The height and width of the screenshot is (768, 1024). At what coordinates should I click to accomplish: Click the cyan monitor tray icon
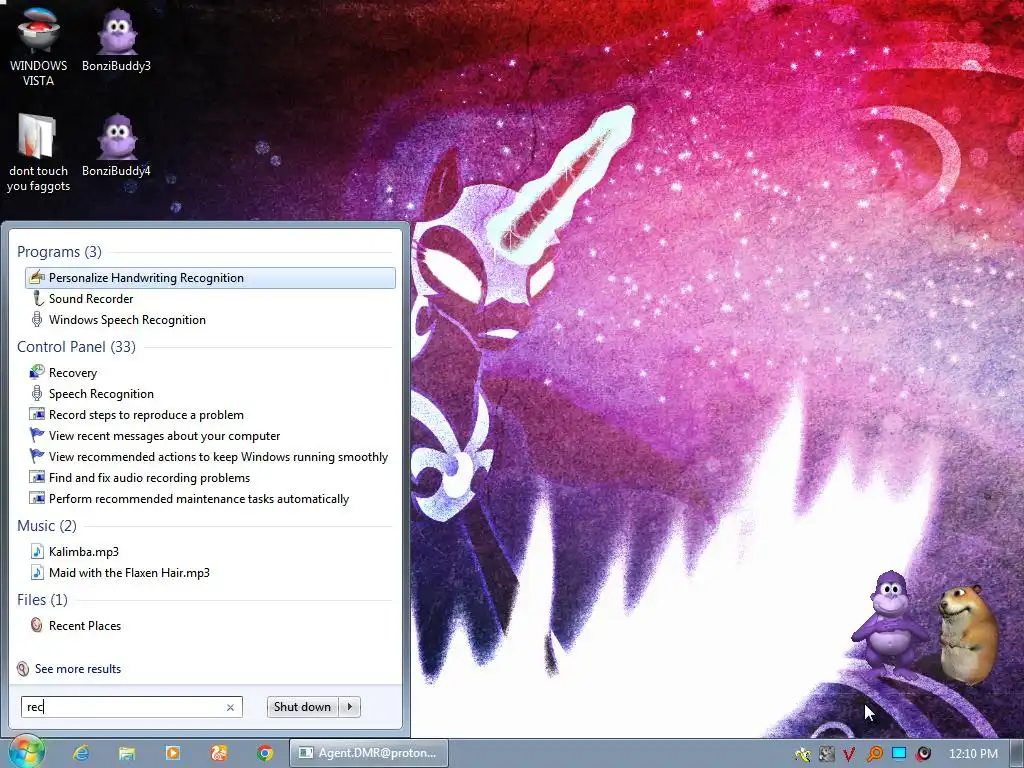(x=899, y=754)
